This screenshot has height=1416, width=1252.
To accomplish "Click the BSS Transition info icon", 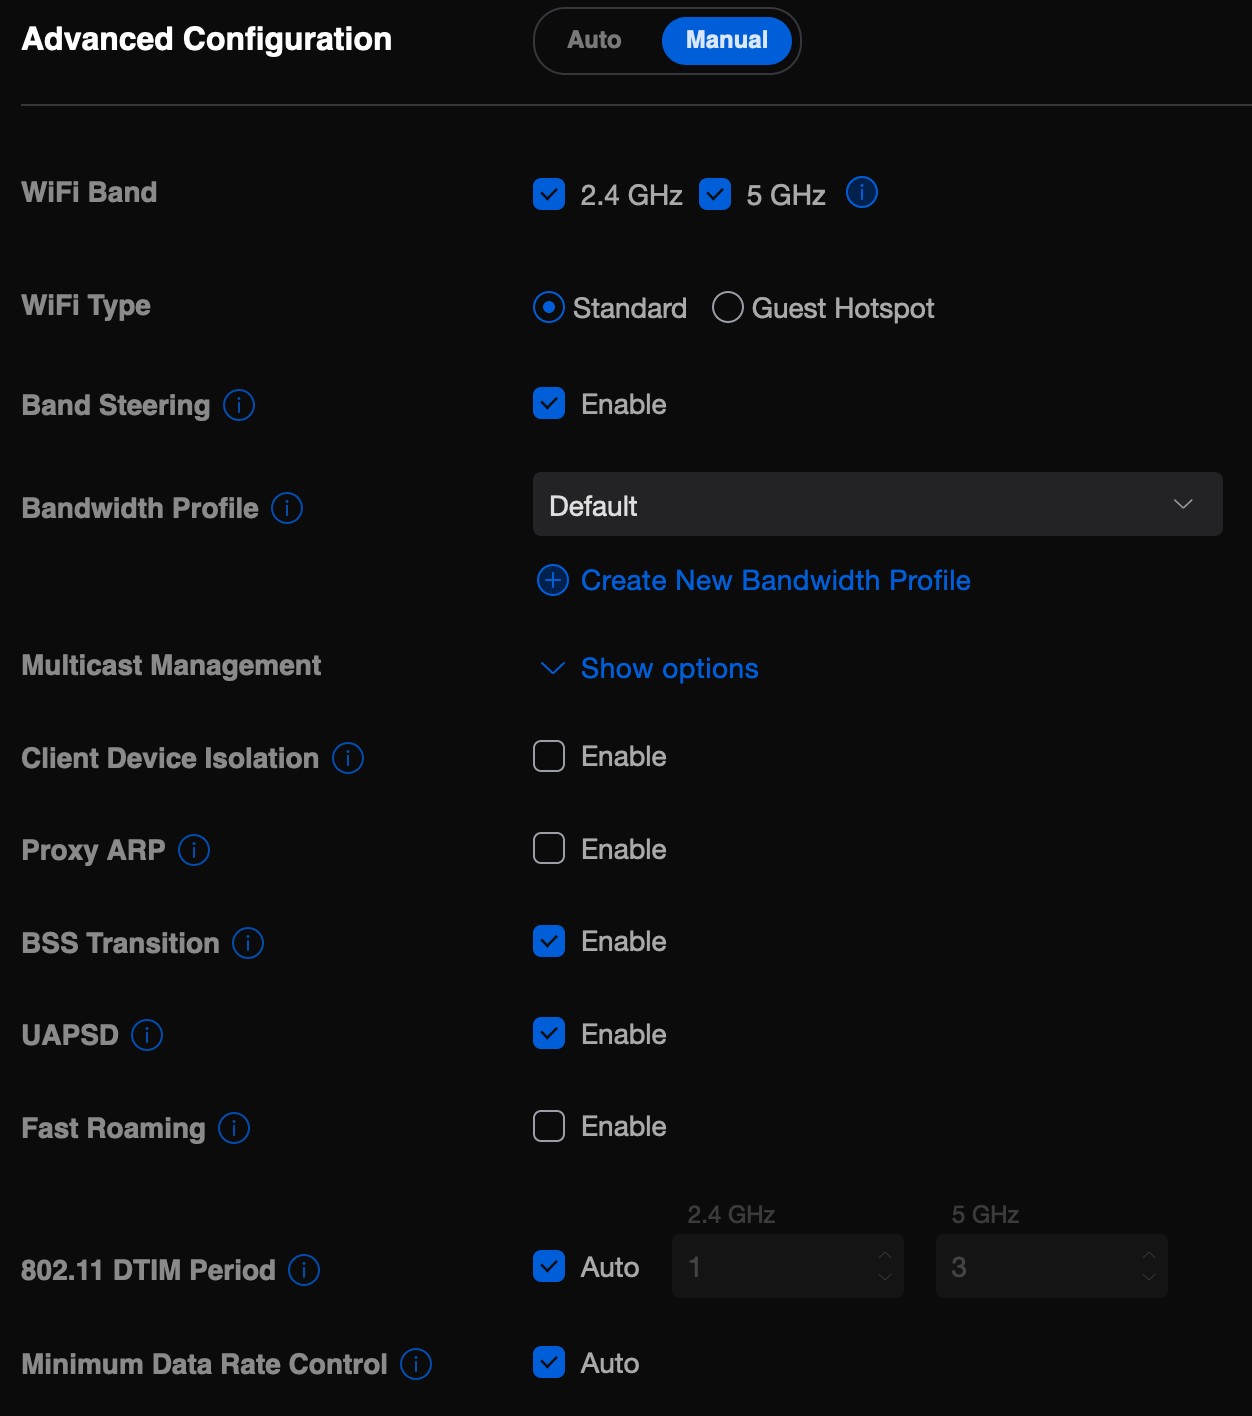I will (x=248, y=943).
